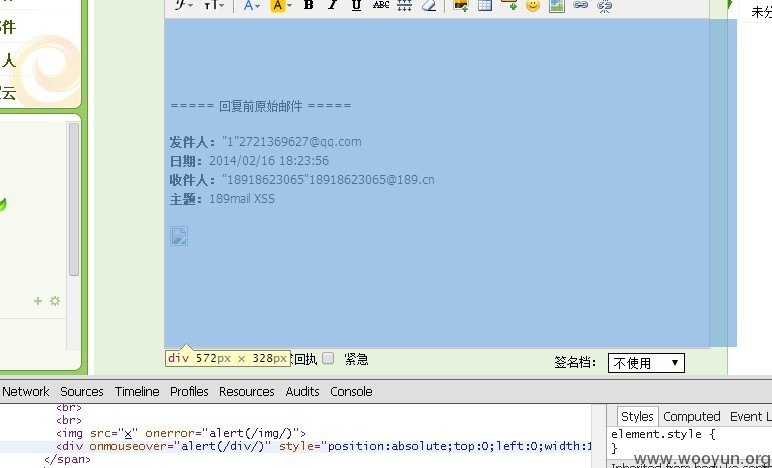The image size is (772, 468).
Task: Go to the Resources tab
Action: [x=247, y=392]
